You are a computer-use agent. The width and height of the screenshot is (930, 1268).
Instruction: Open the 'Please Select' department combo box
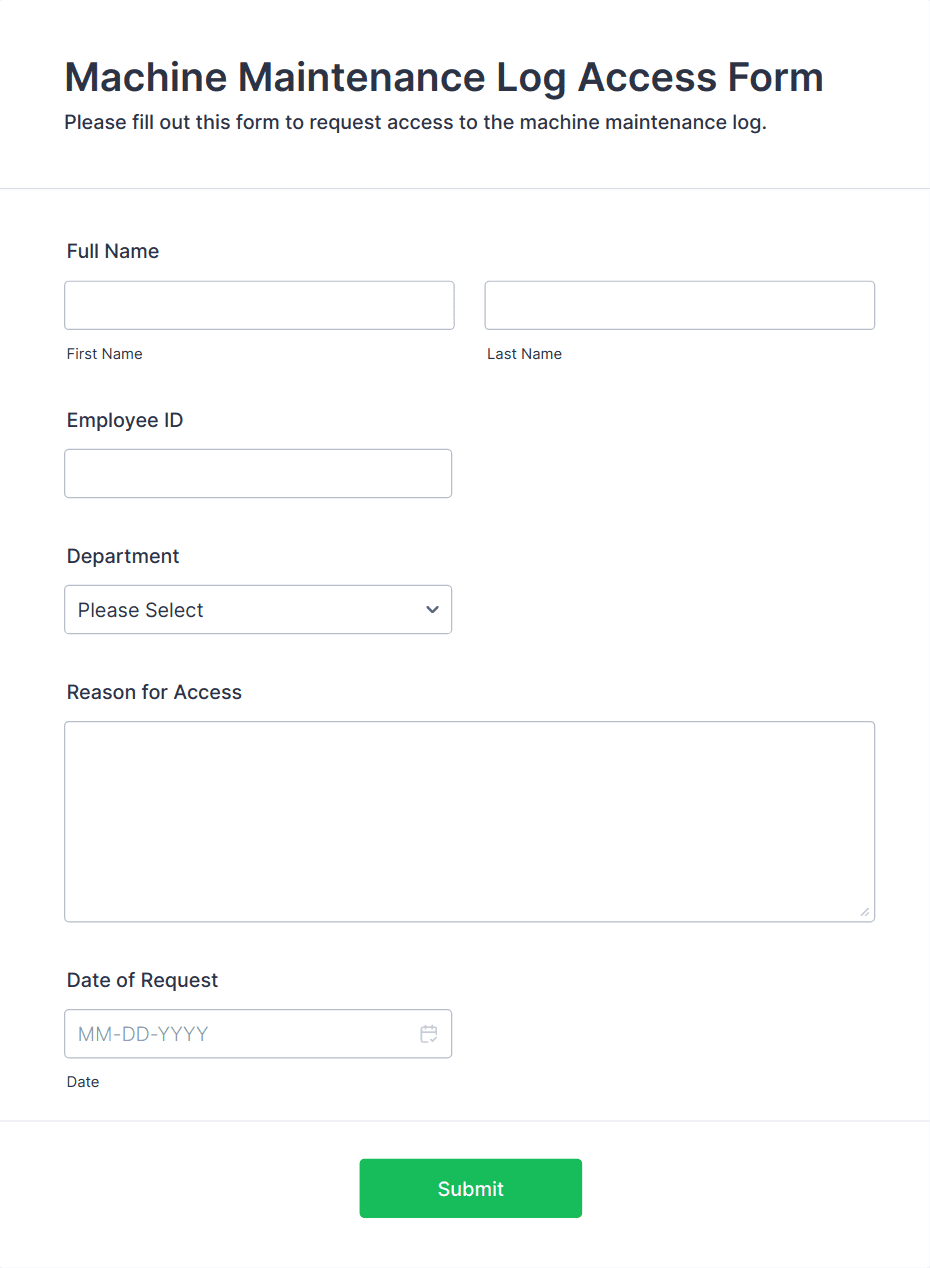[x=240, y=609]
